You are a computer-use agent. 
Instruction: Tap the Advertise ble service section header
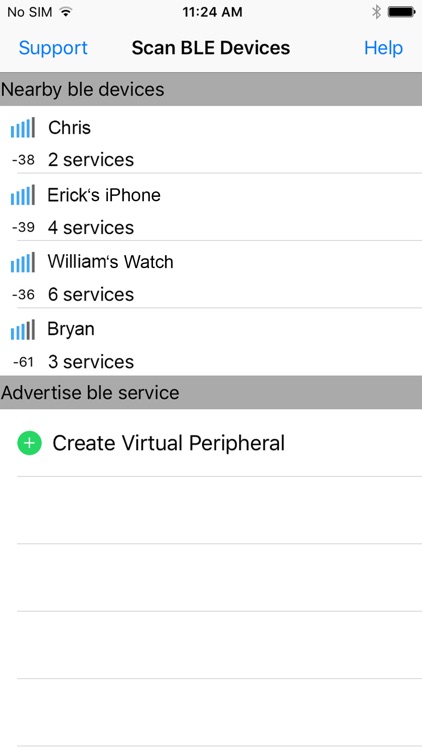[211, 392]
